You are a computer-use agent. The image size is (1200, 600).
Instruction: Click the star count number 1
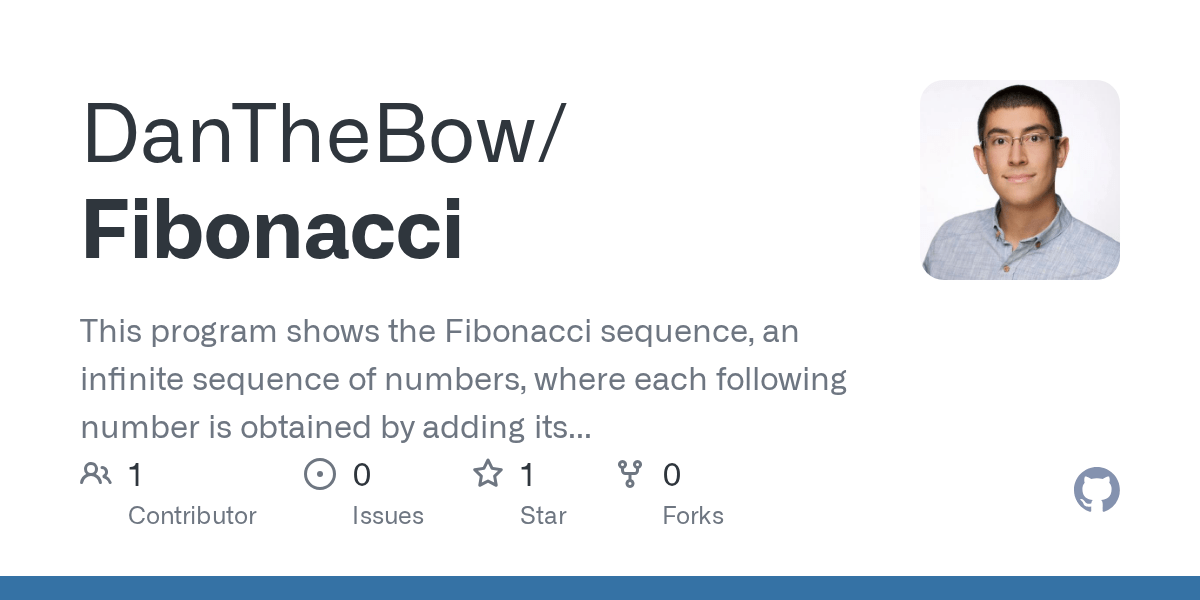coord(527,475)
